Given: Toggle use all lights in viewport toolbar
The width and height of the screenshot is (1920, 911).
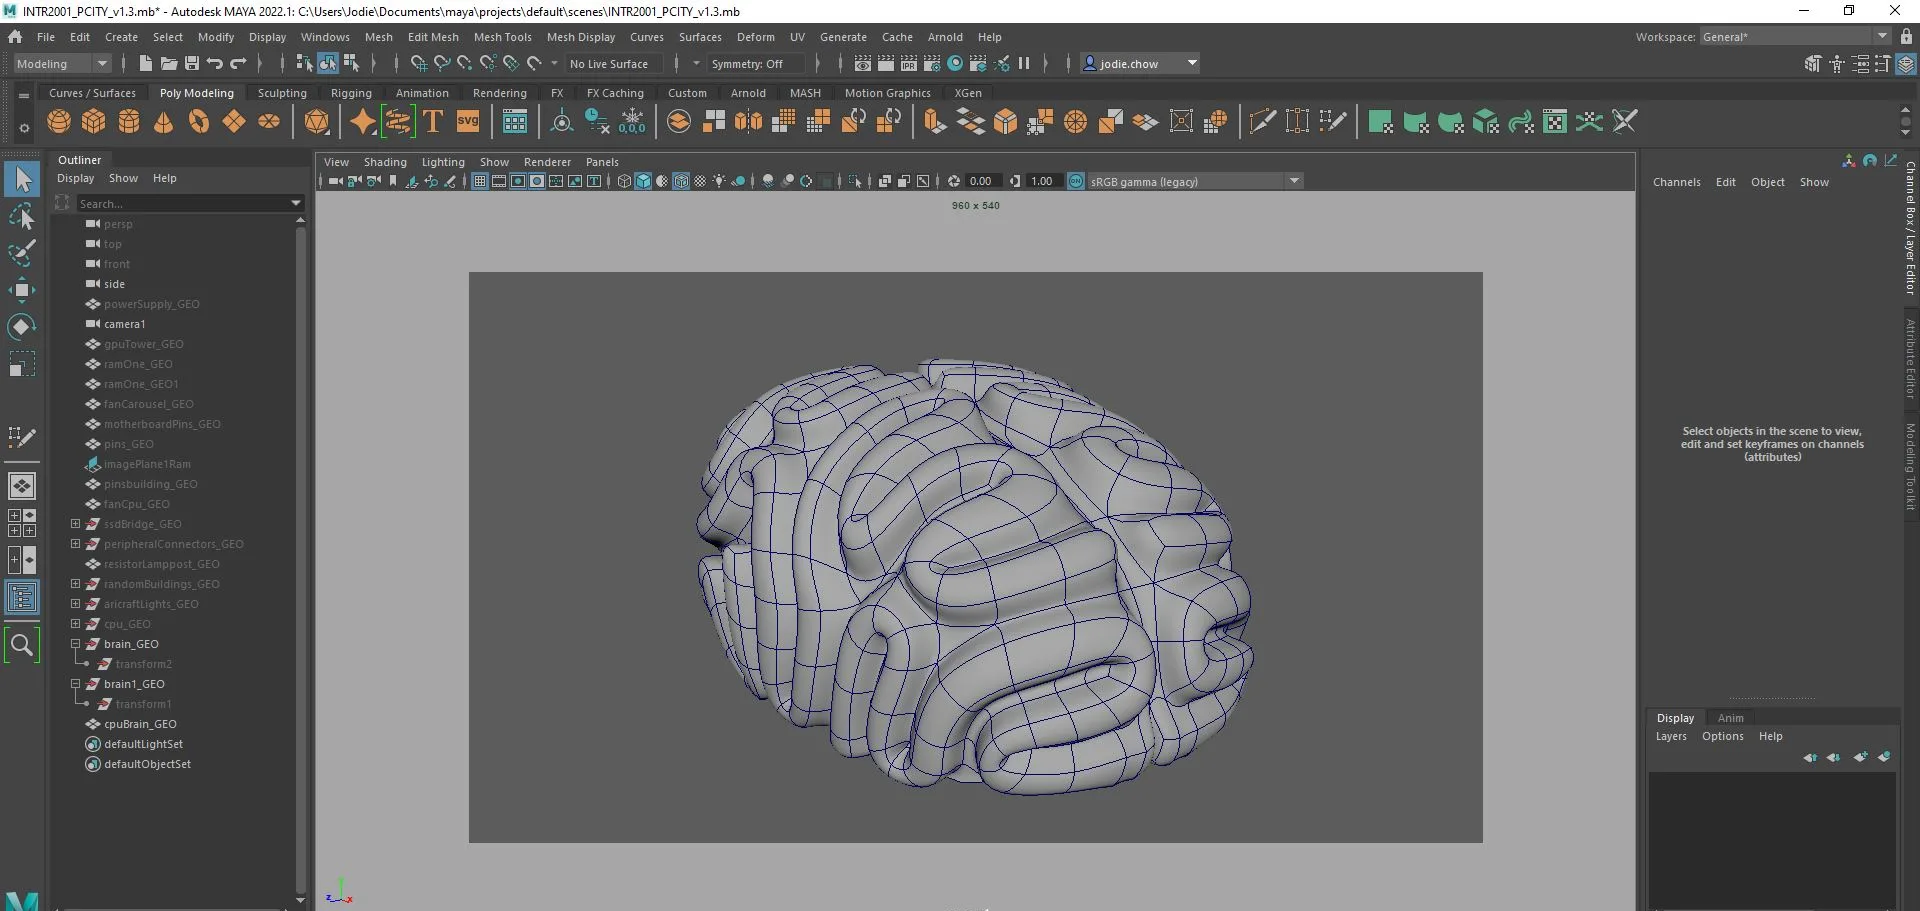Looking at the screenshot, I should pos(719,181).
